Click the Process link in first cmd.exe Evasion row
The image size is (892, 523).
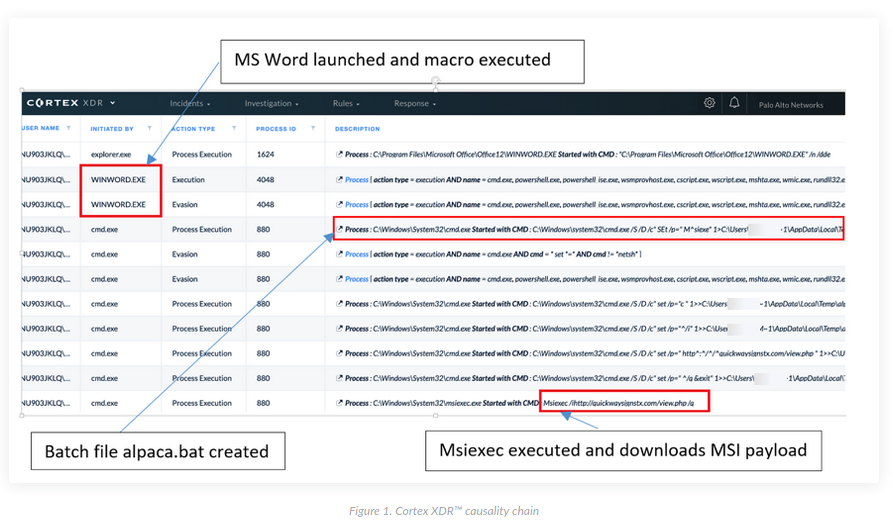(x=356, y=254)
